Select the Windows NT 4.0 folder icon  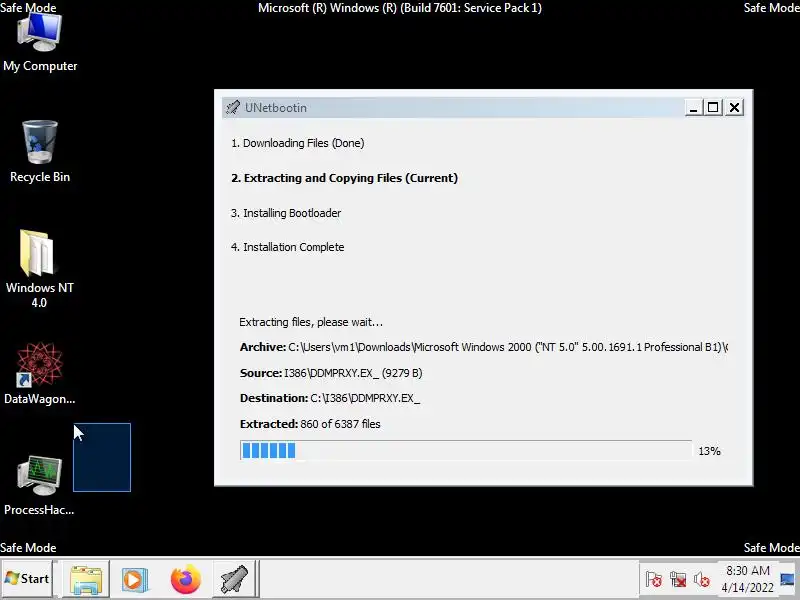pos(40,269)
